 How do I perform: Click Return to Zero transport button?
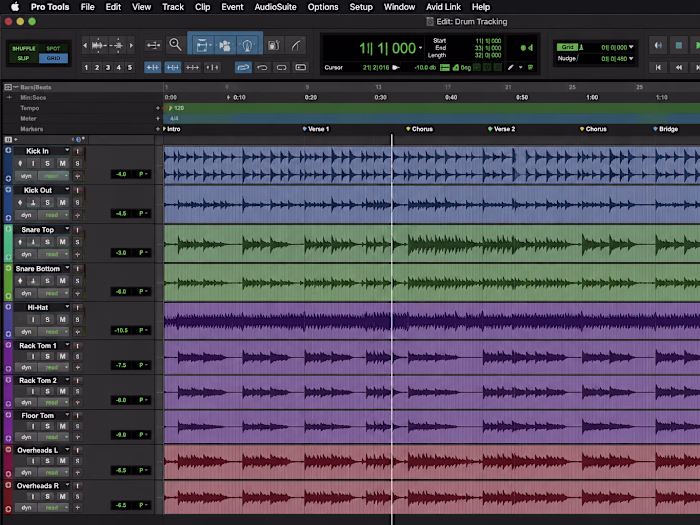(x=658, y=67)
